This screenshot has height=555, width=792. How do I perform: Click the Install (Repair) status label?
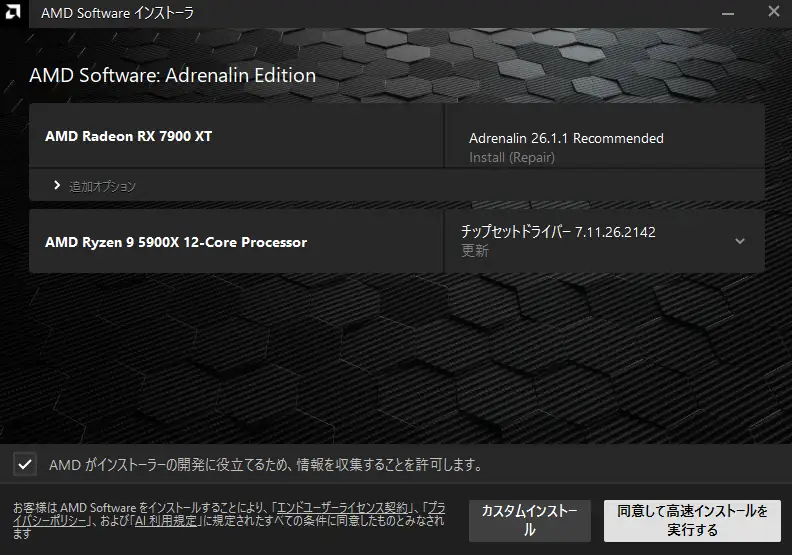tap(512, 158)
